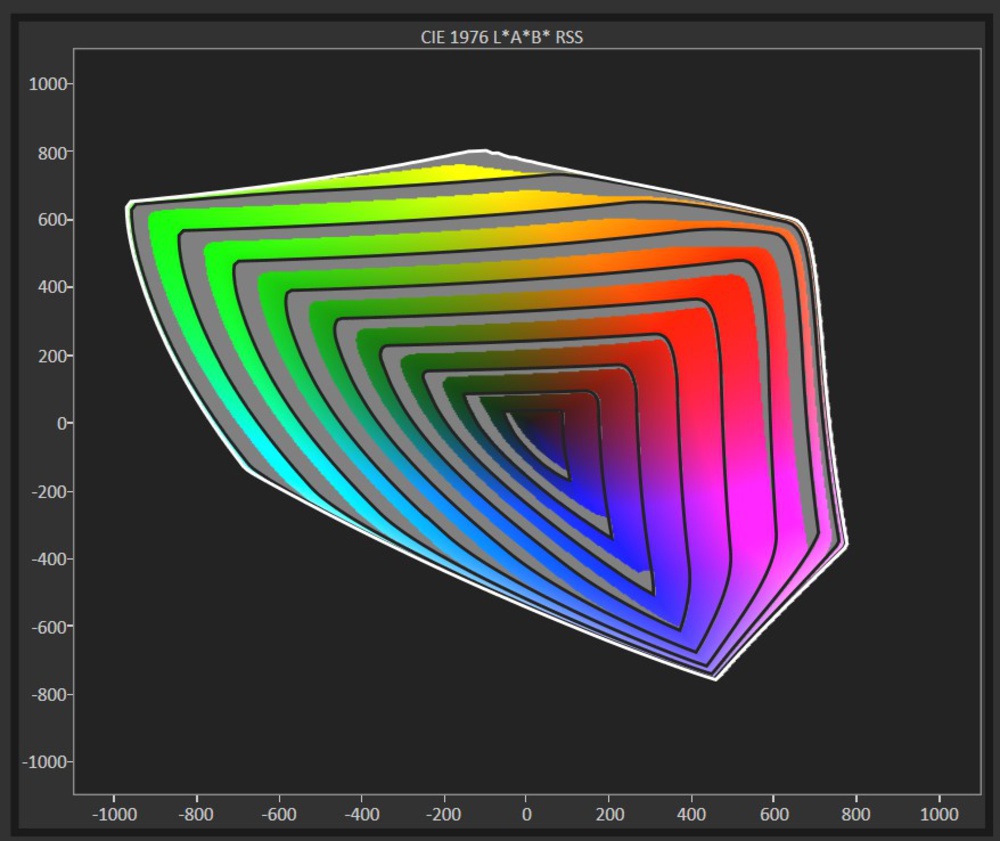Viewport: 1000px width, 841px height.
Task: Pick the magenta region near the right edge
Action: 790,500
